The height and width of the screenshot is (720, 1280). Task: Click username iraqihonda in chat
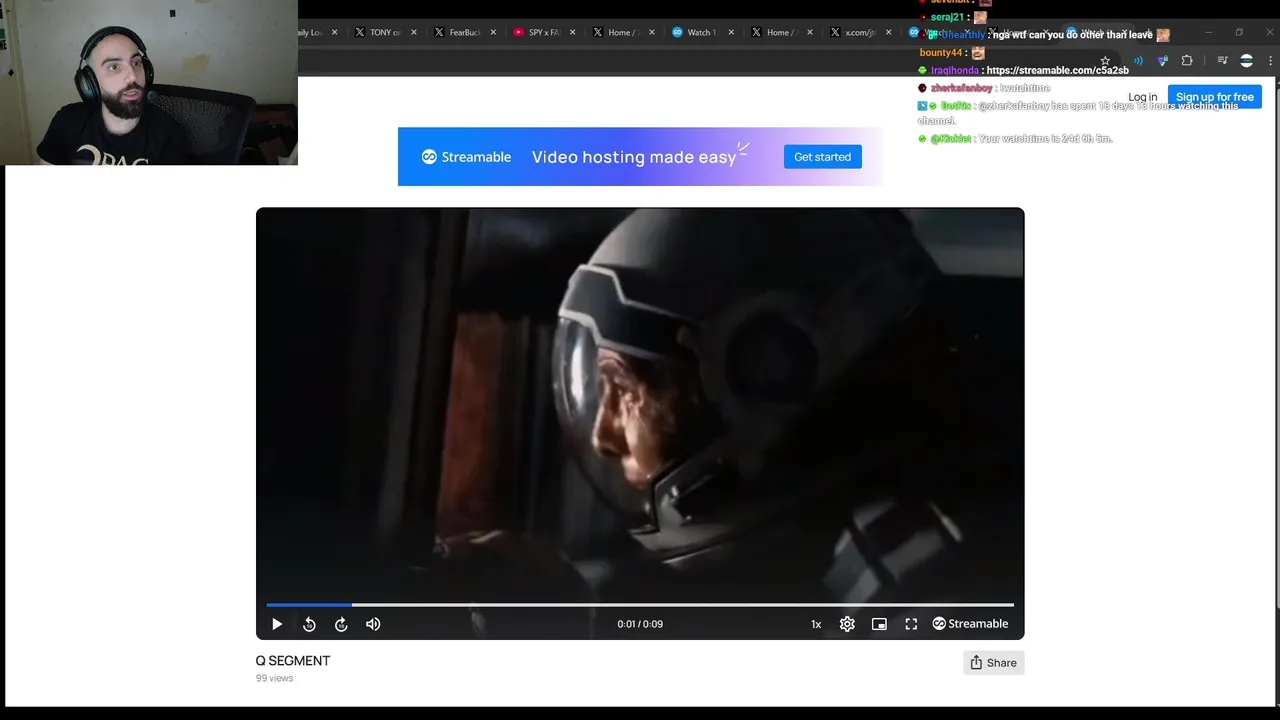pos(955,71)
